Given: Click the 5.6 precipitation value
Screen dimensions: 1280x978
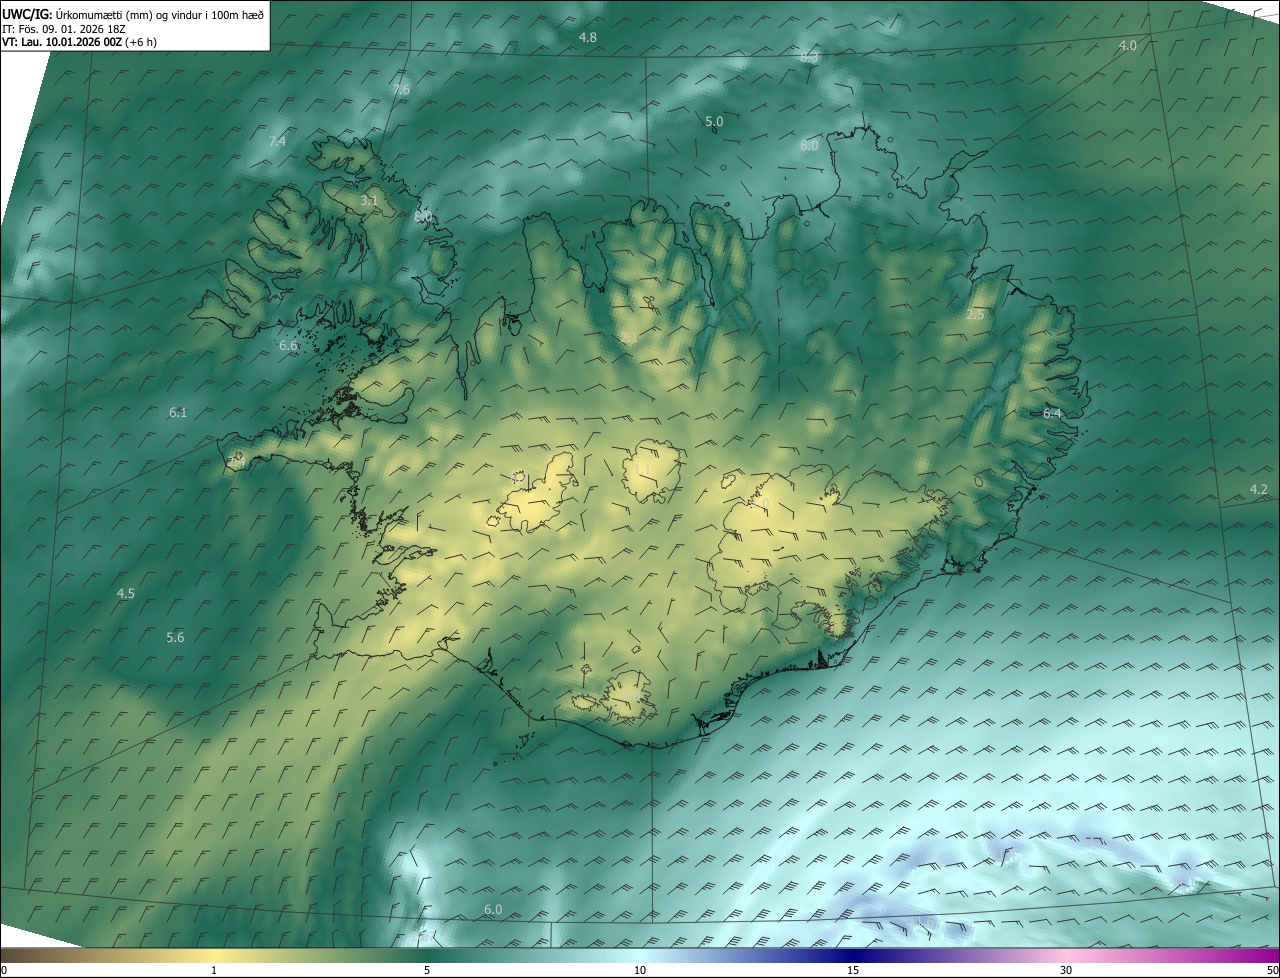Looking at the screenshot, I should pos(175,637).
